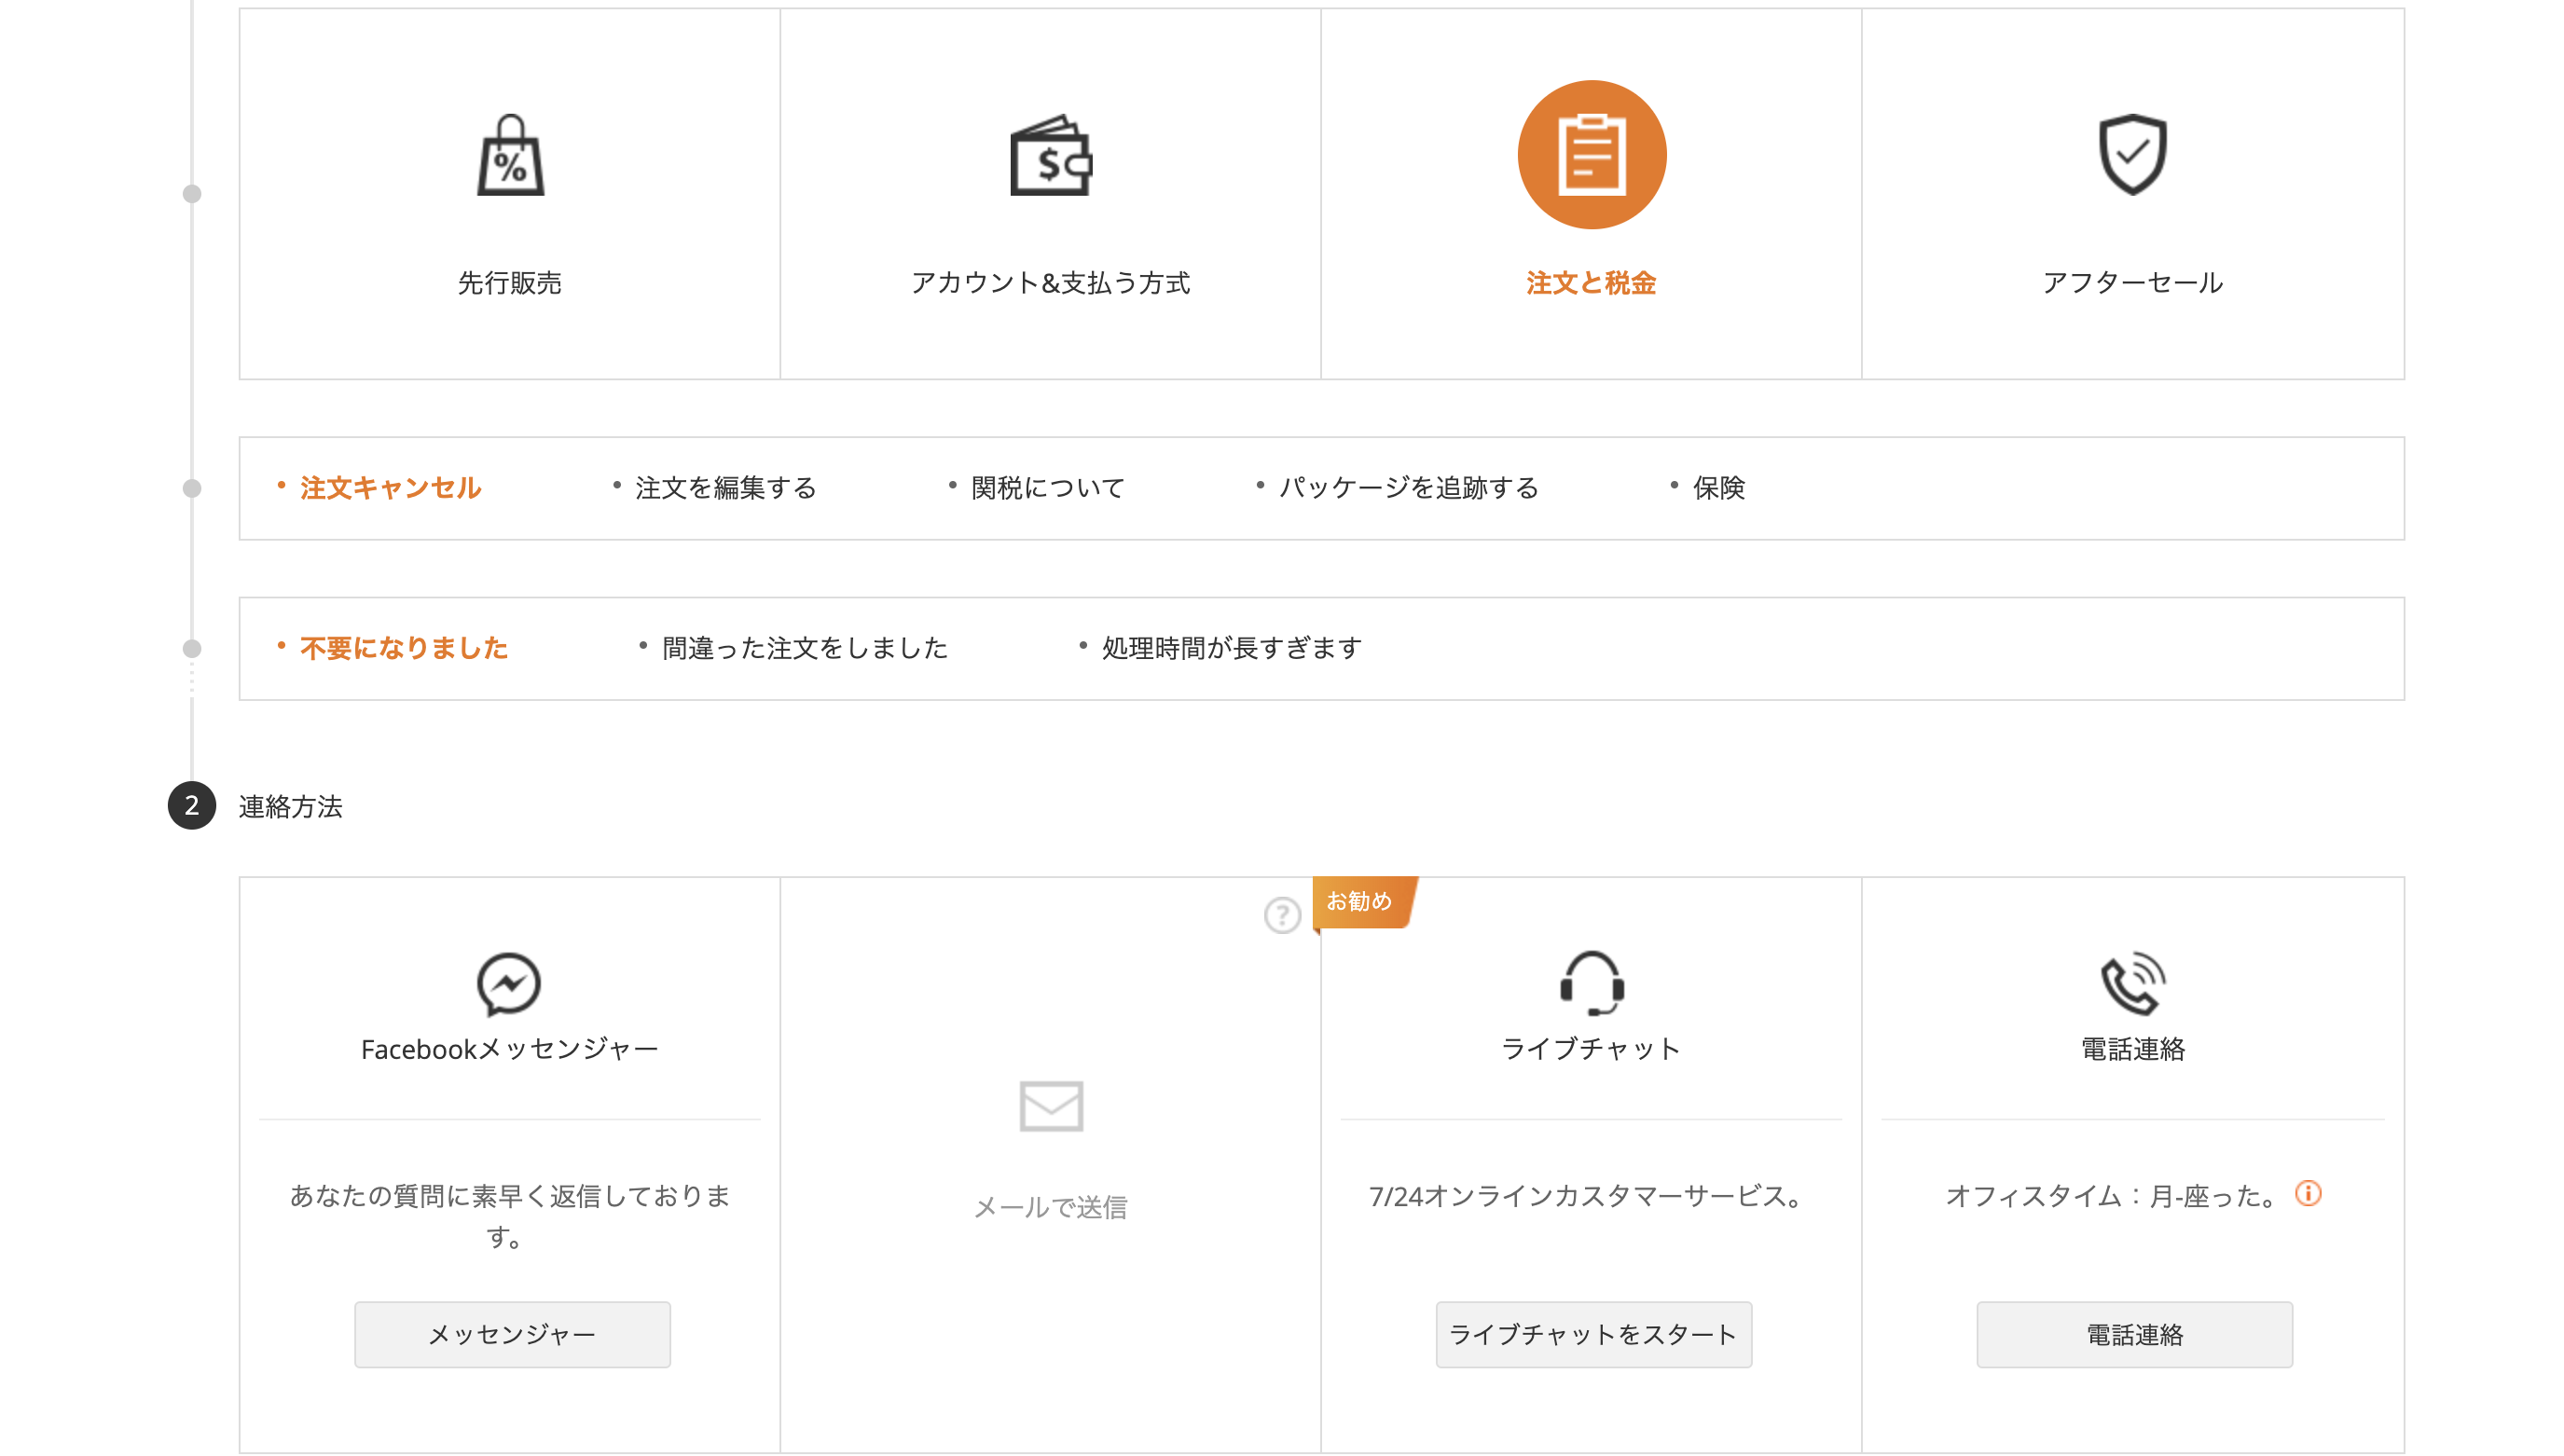The width and height of the screenshot is (2564, 1456).
Task: Select the account & payment wallet icon
Action: [x=1050, y=155]
